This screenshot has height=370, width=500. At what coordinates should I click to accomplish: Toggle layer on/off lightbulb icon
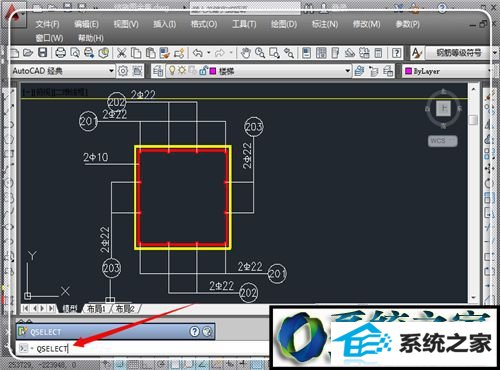(172, 70)
